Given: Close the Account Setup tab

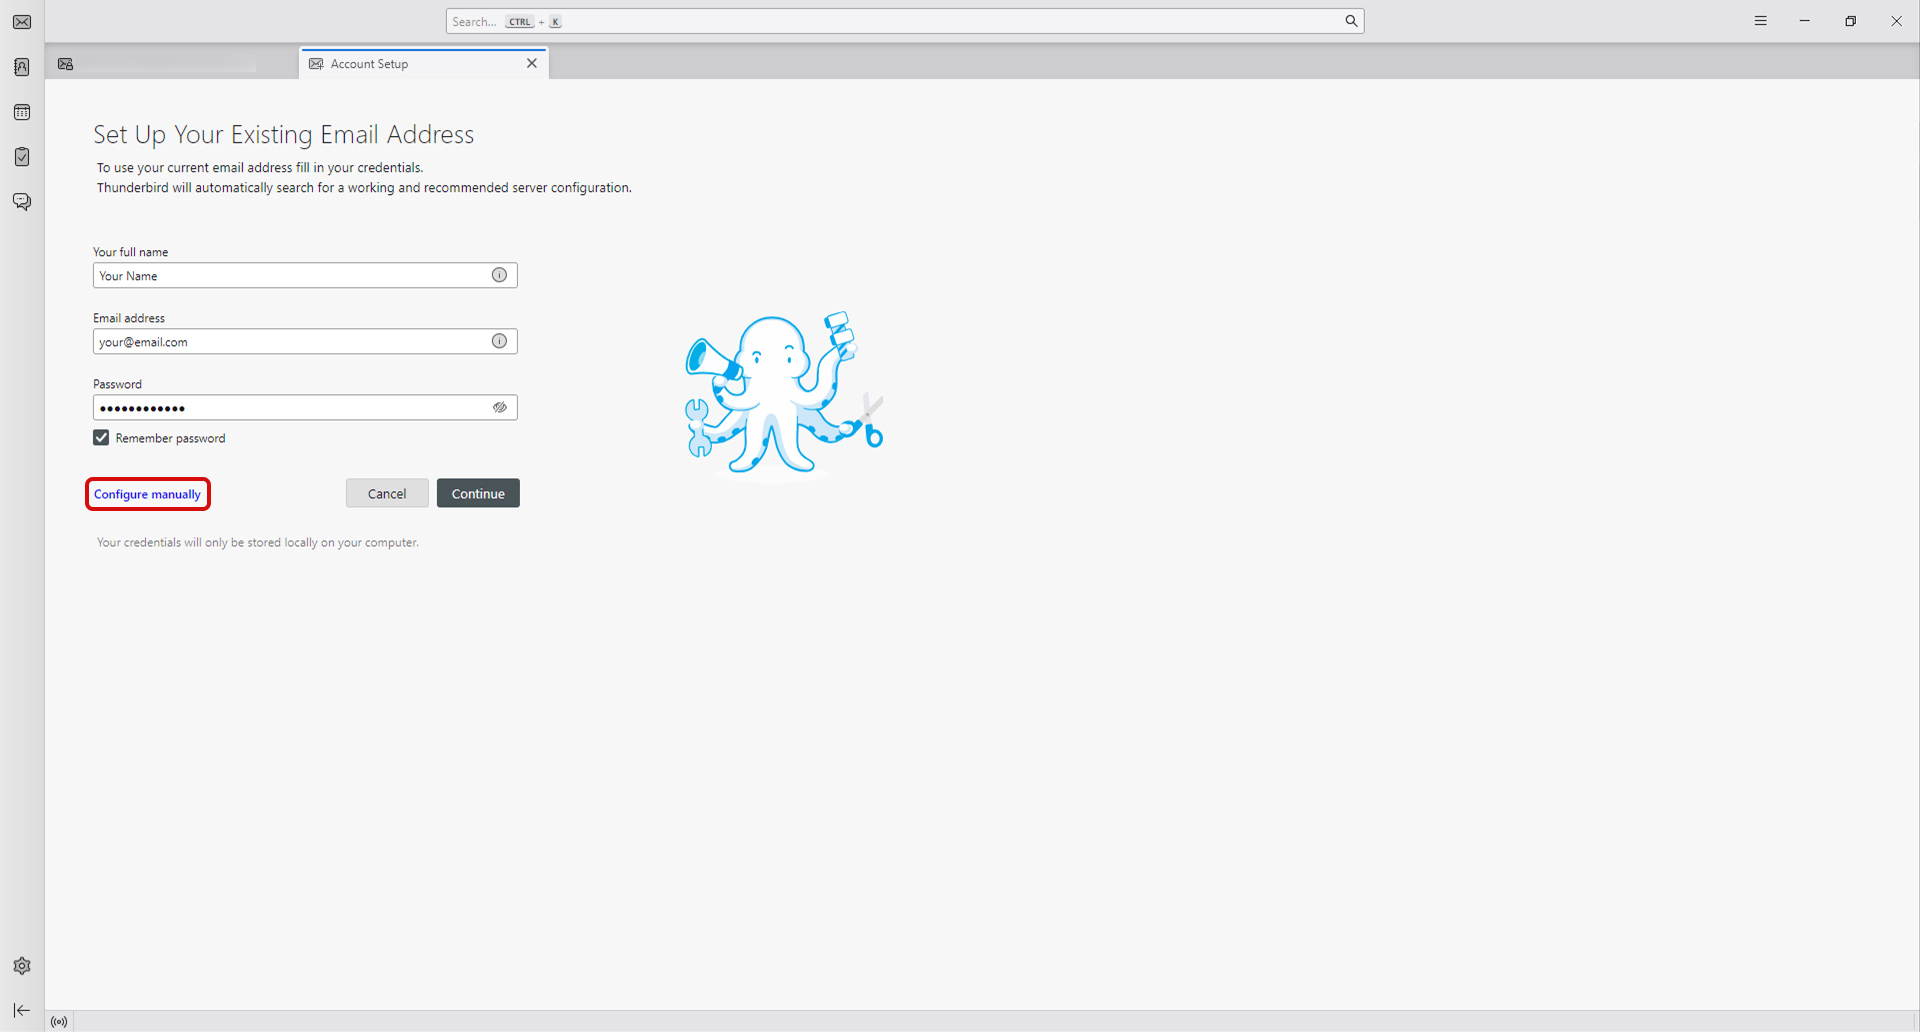Looking at the screenshot, I should [532, 63].
